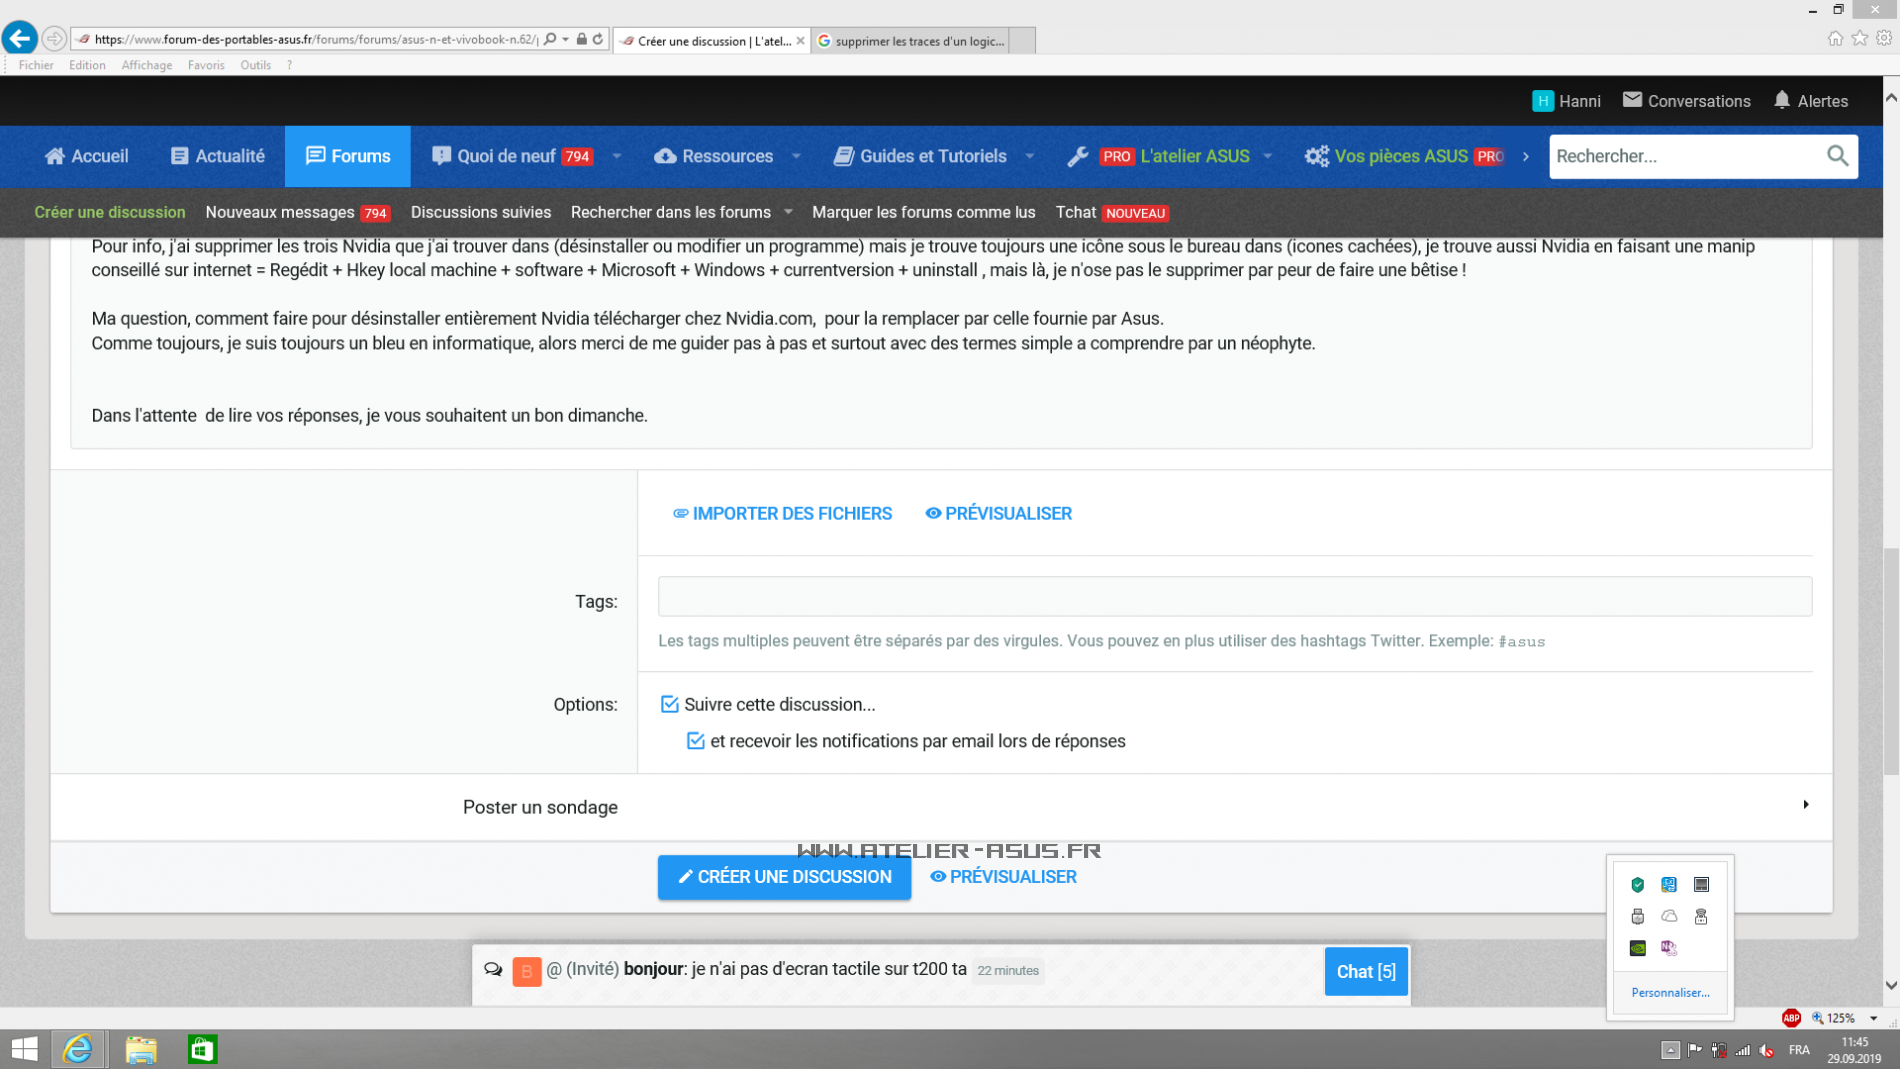Uncheck Suivre cette discussion checkbox
Screen dimensions: 1900x1069
point(670,704)
